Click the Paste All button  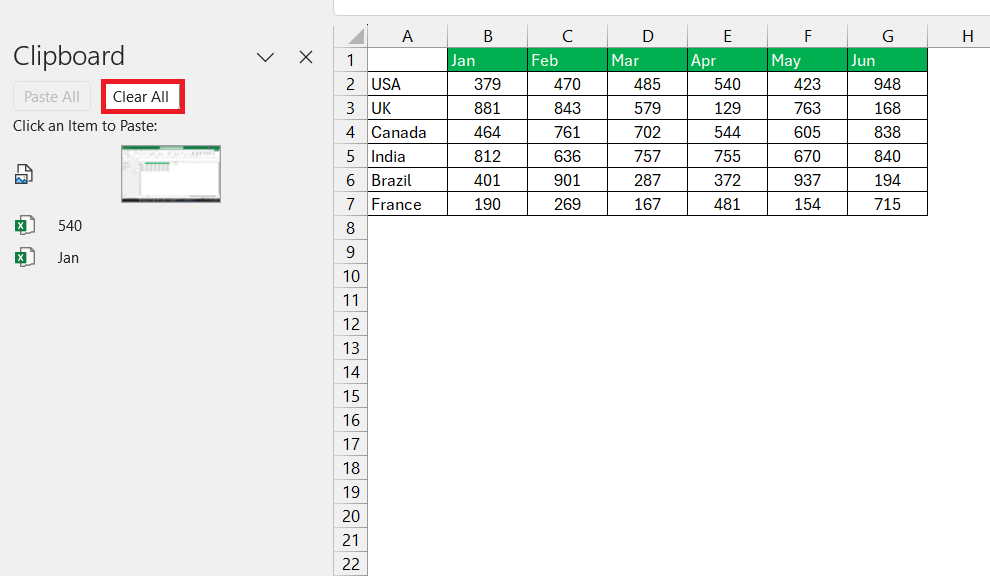tap(52, 97)
